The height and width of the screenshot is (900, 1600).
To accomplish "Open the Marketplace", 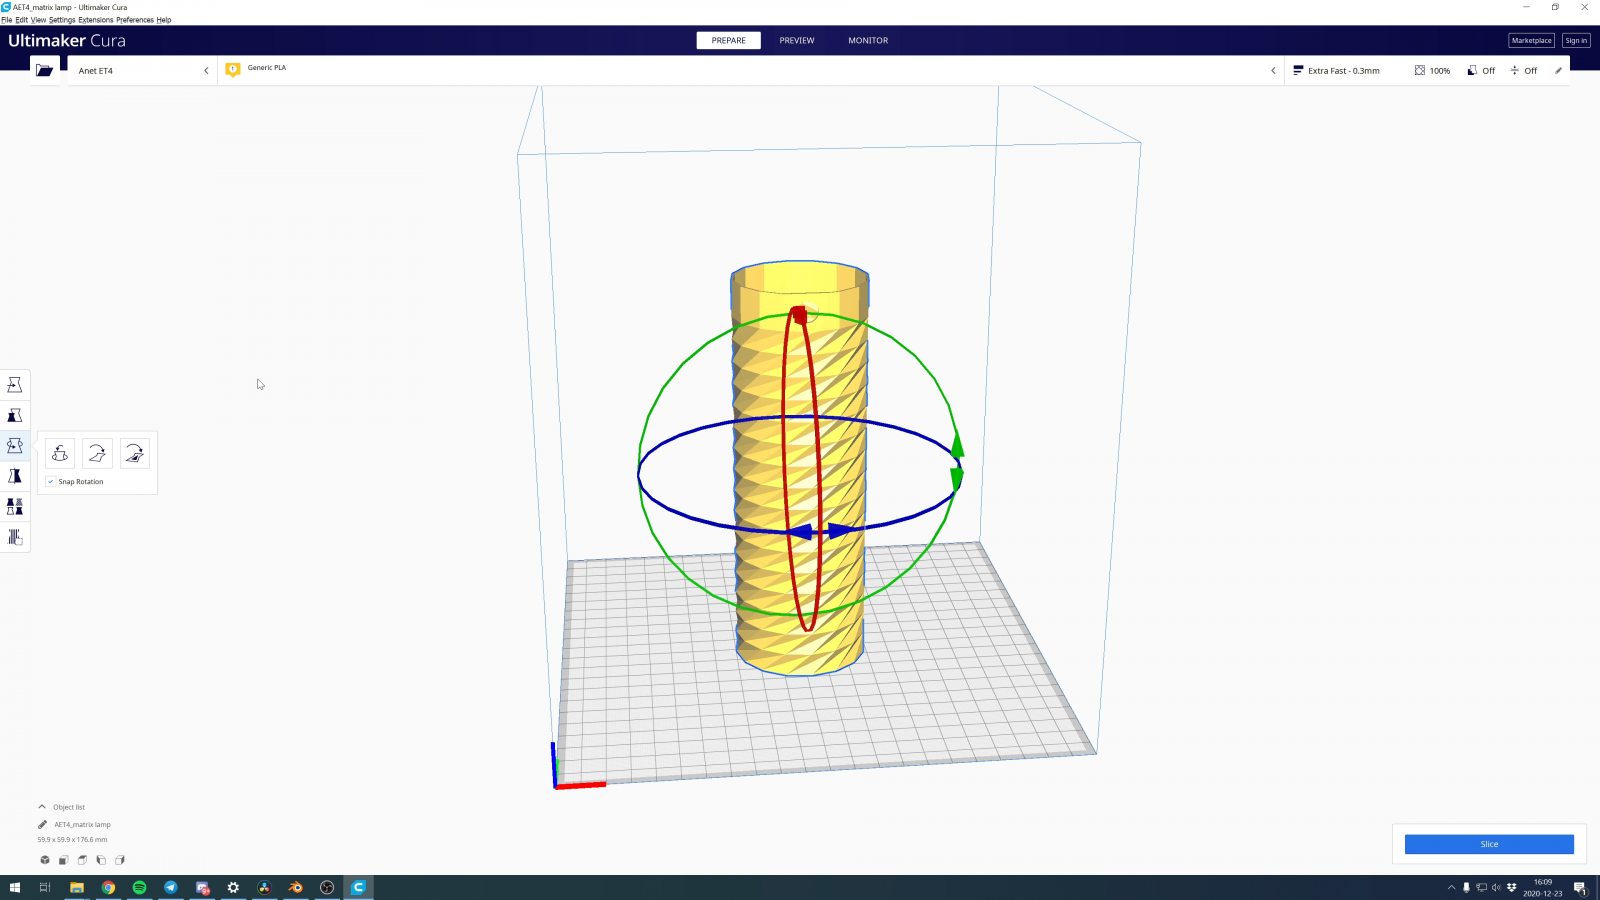I will [x=1531, y=40].
